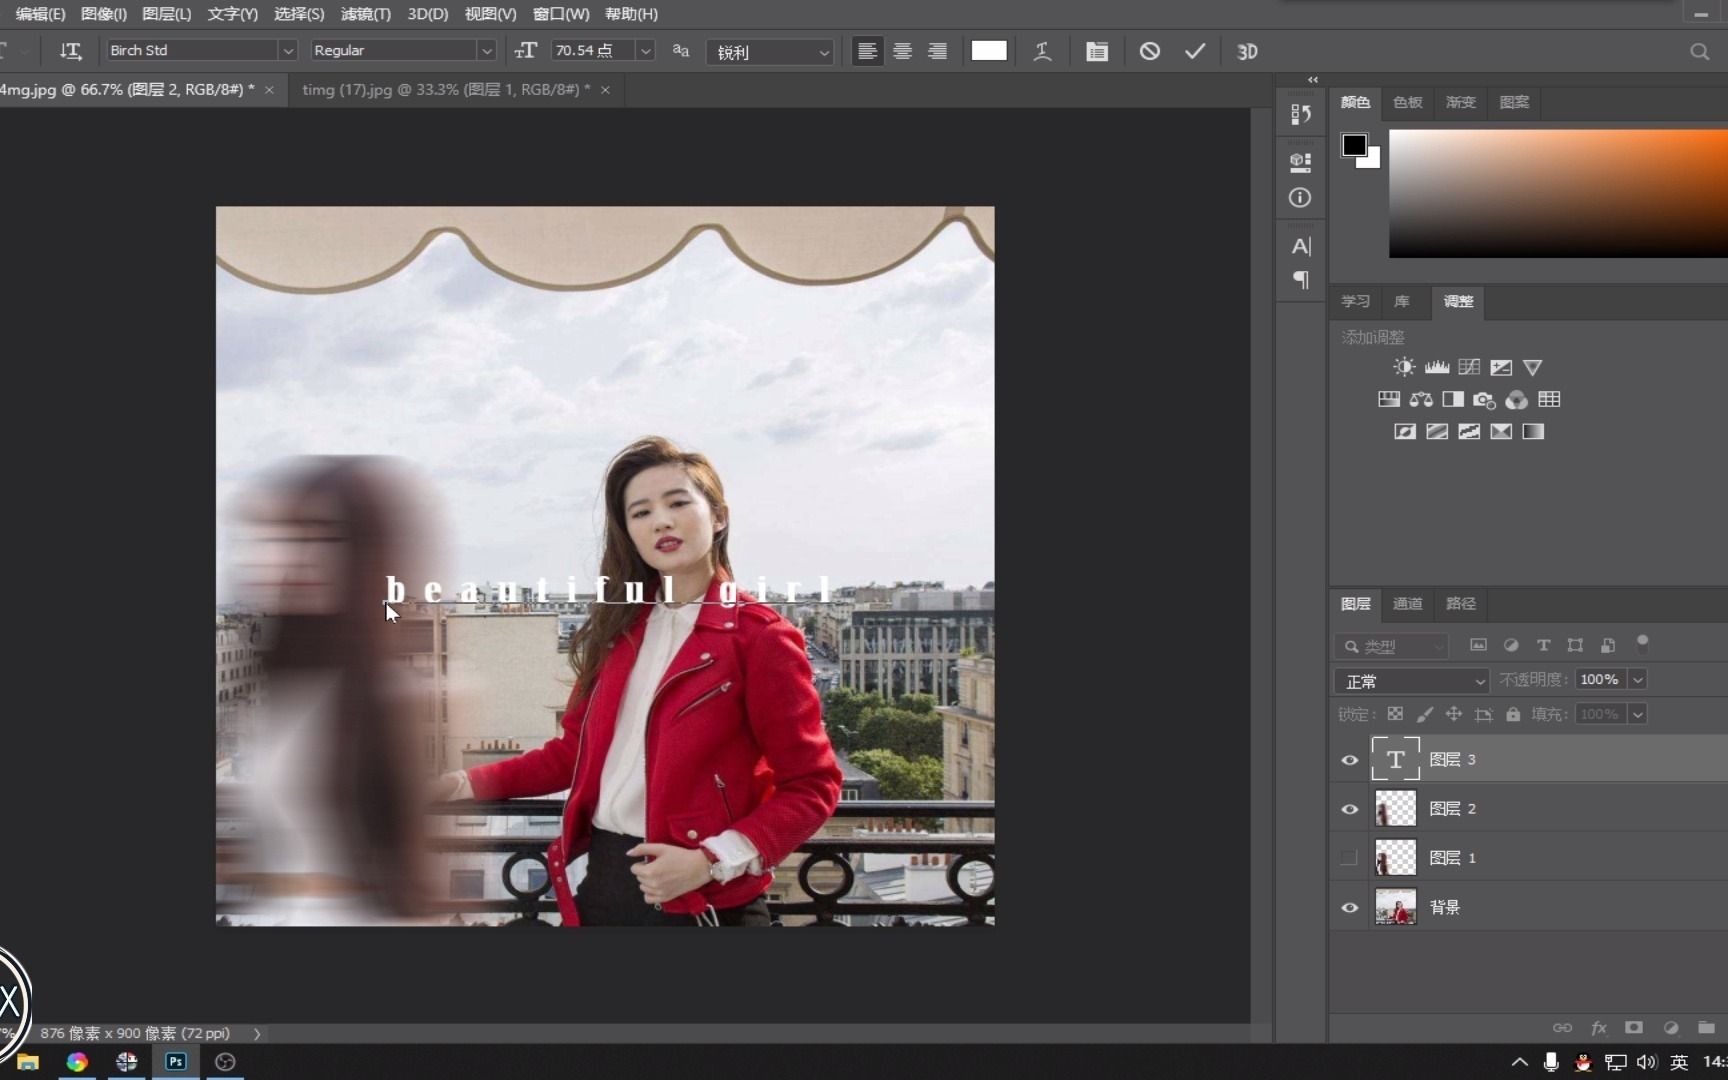Add a Brightness/Contrast adjustment
This screenshot has width=1728, height=1080.
(x=1404, y=367)
